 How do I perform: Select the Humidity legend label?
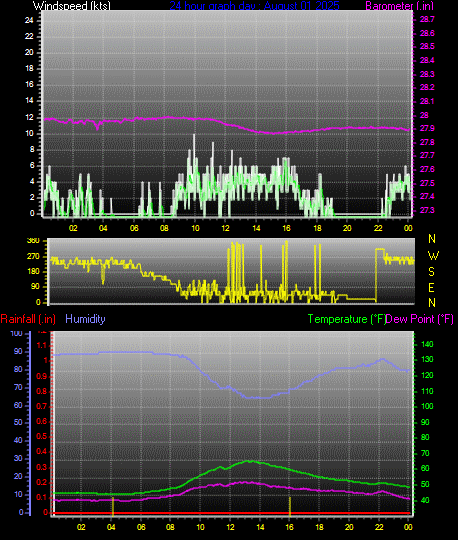point(85,319)
